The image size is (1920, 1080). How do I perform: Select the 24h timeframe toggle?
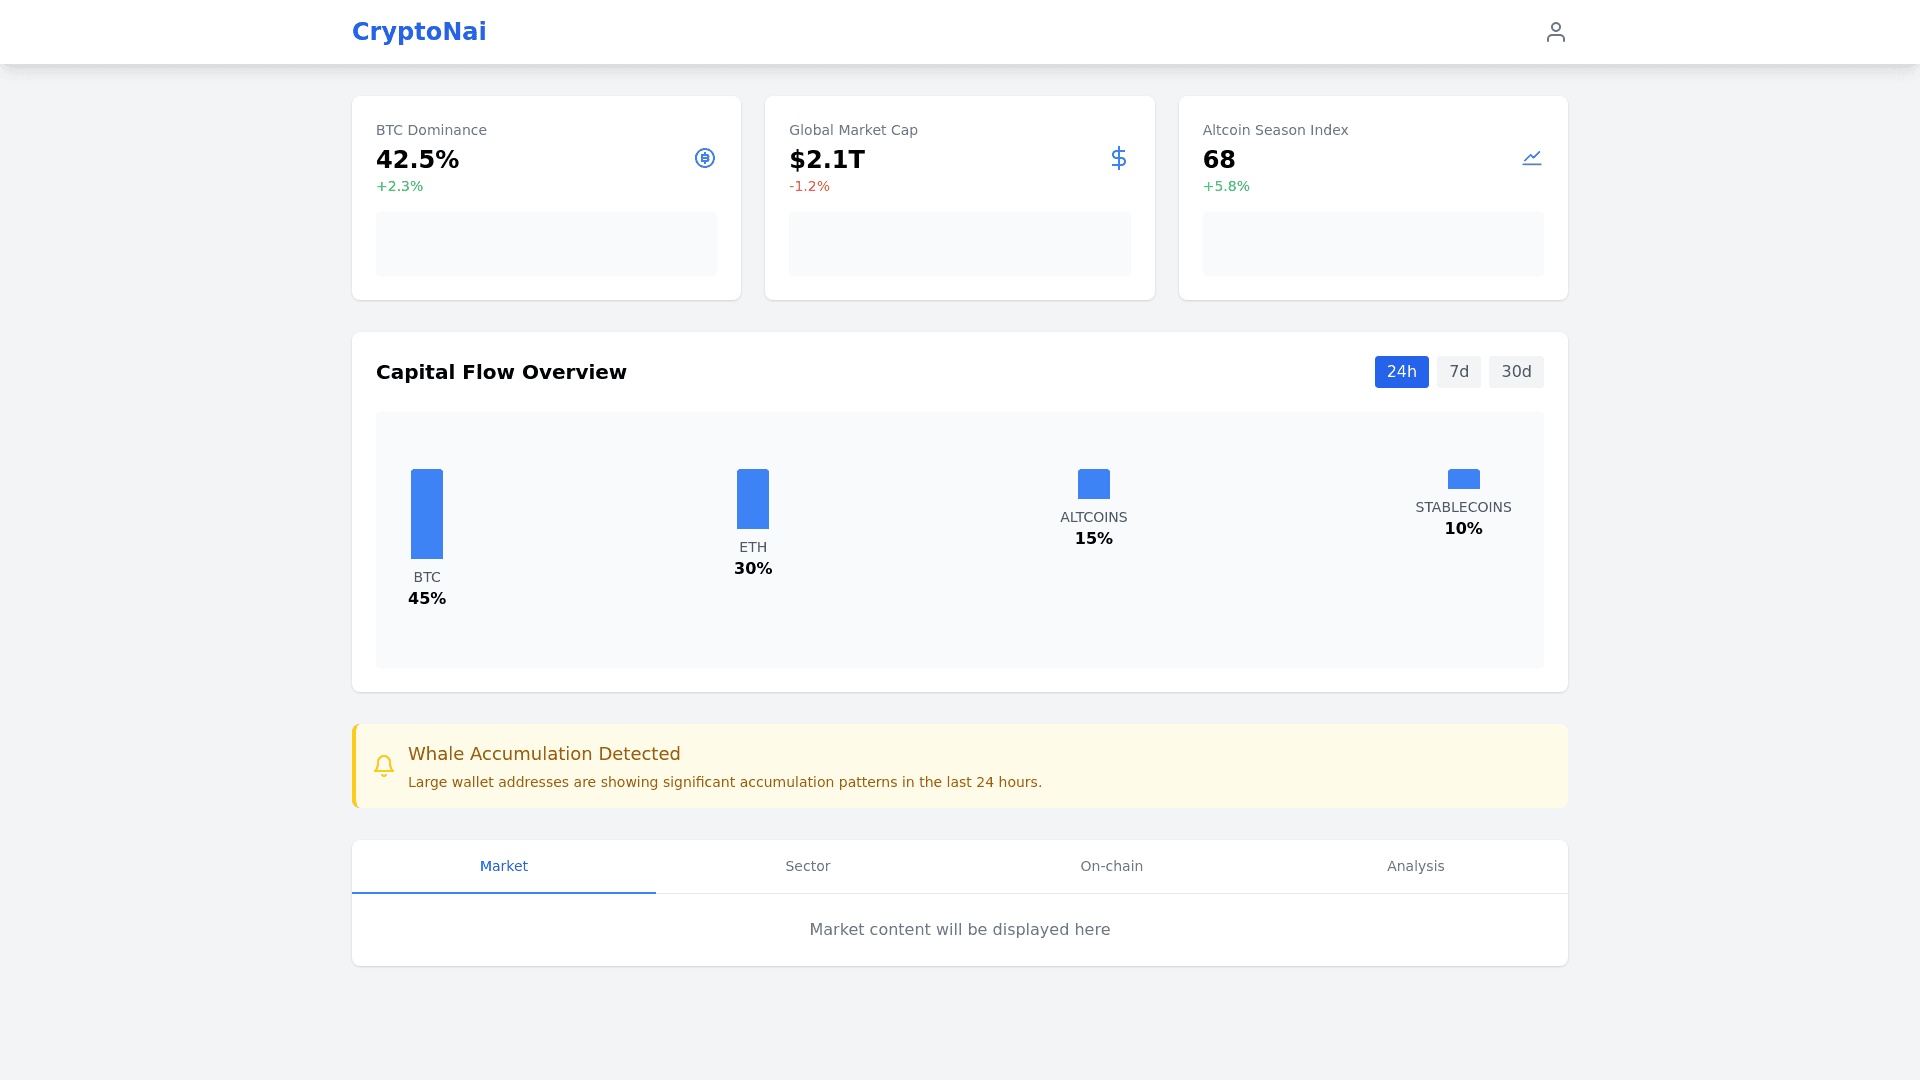[1401, 372]
